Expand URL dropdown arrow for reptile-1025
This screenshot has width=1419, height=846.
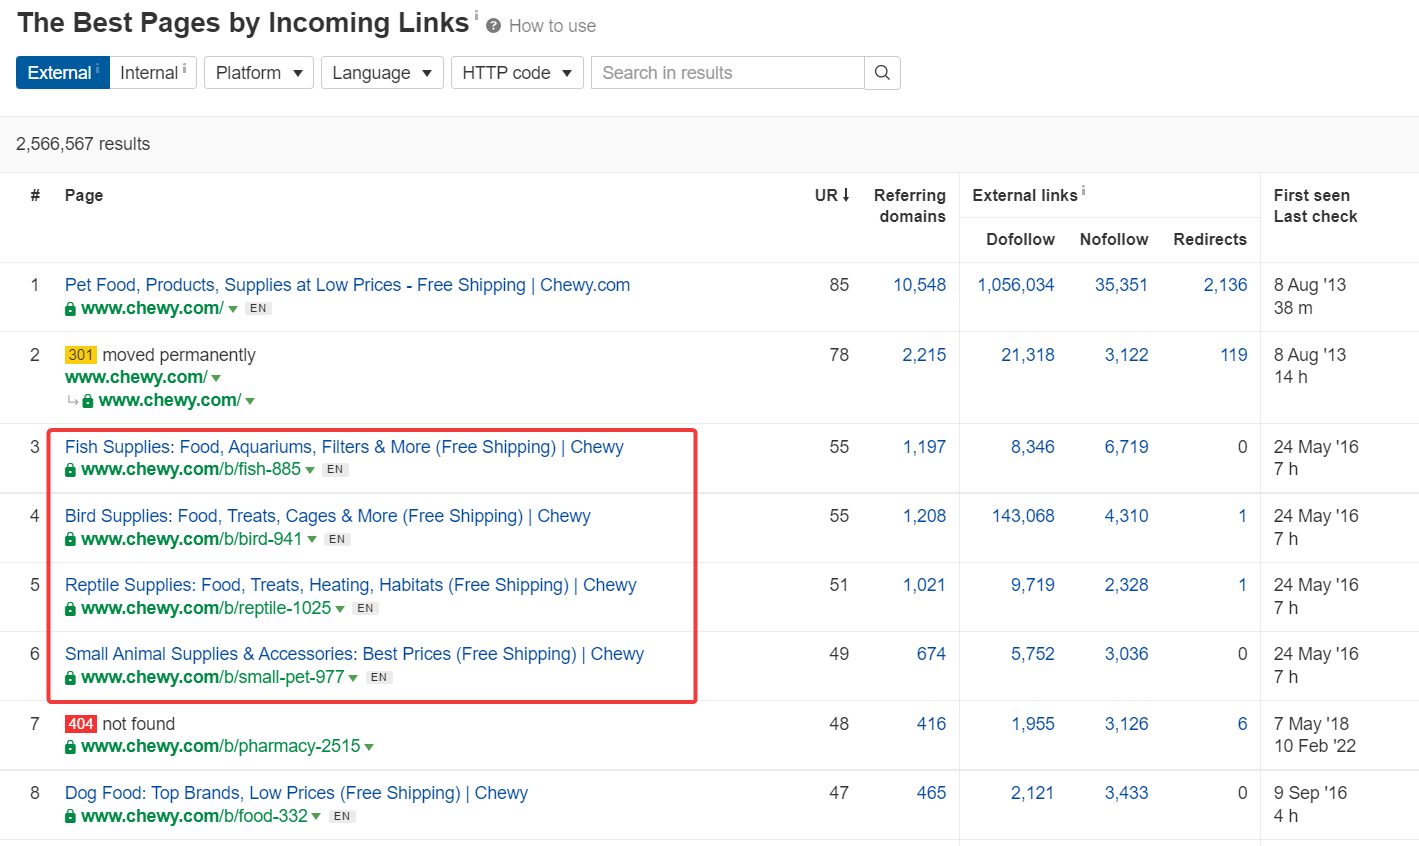click(x=340, y=609)
